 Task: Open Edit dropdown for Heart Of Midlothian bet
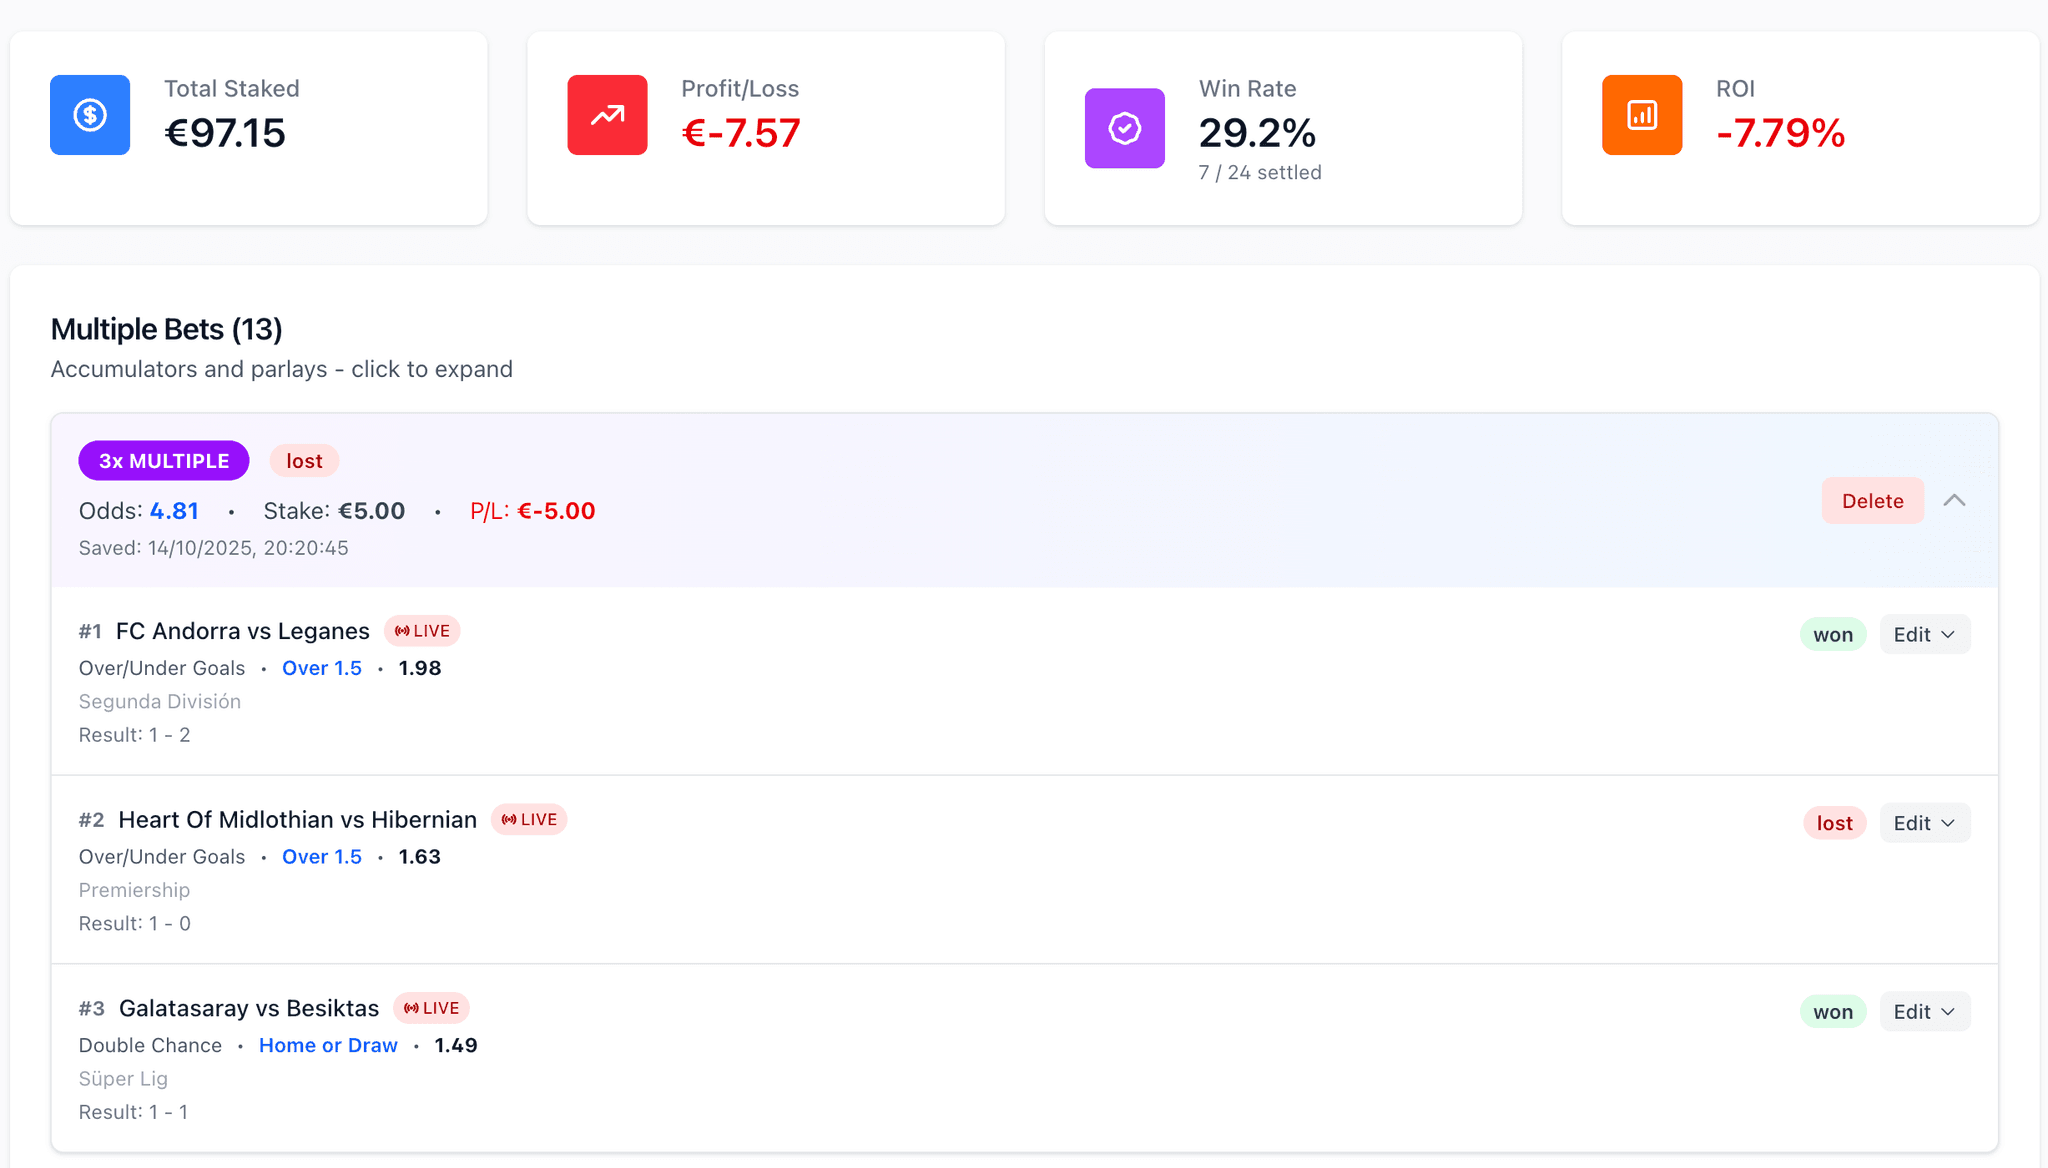click(x=1924, y=823)
